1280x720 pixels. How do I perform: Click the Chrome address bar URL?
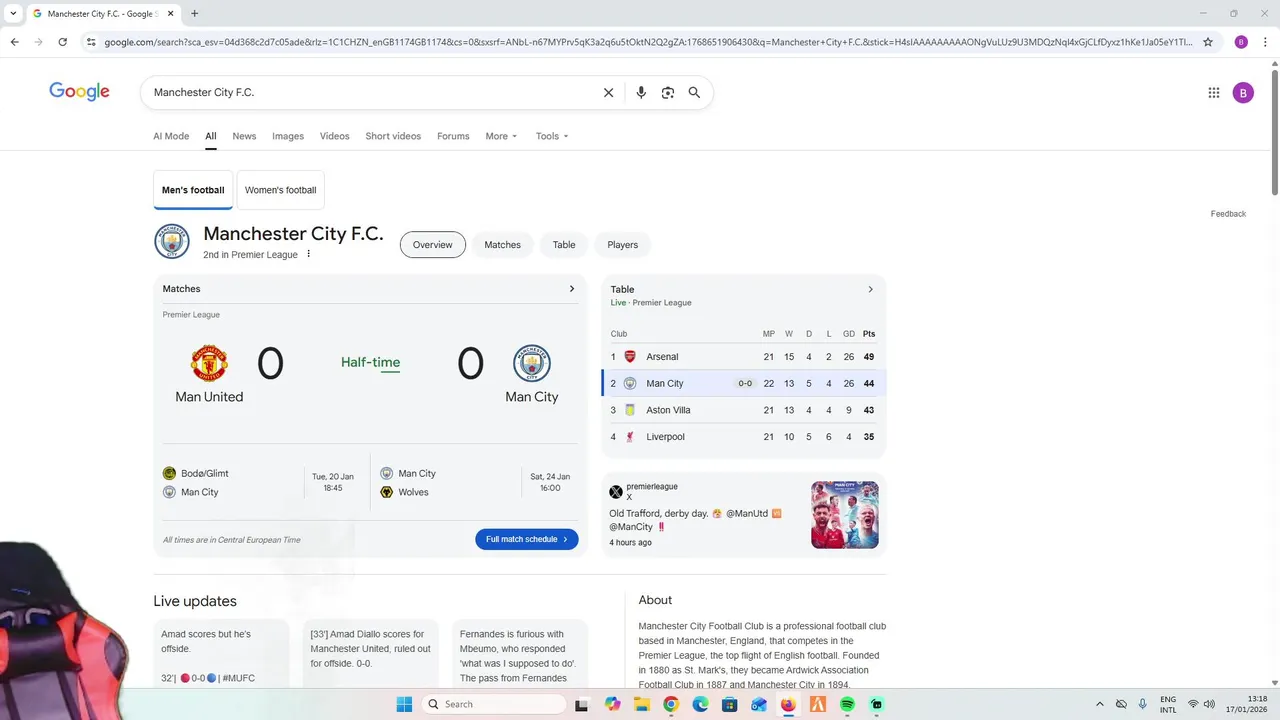(648, 42)
